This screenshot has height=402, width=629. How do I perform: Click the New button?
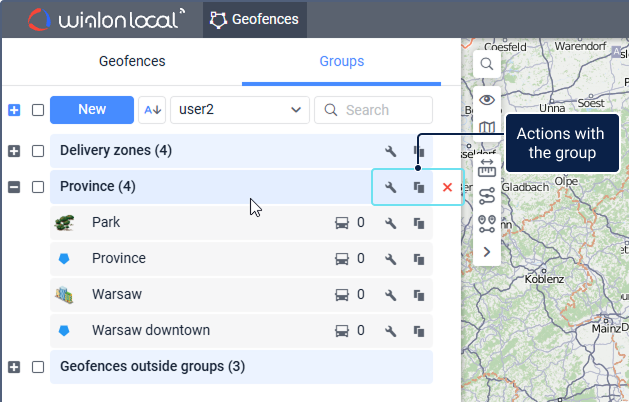click(x=92, y=110)
